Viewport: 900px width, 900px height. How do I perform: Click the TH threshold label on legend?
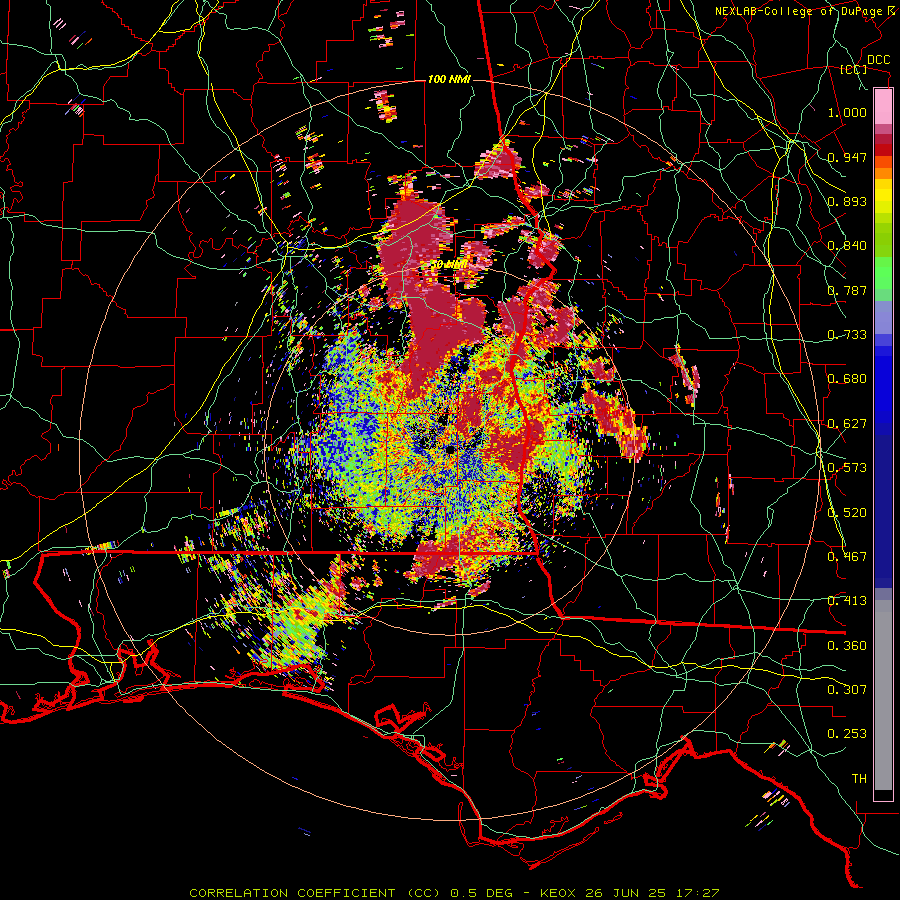(x=859, y=779)
